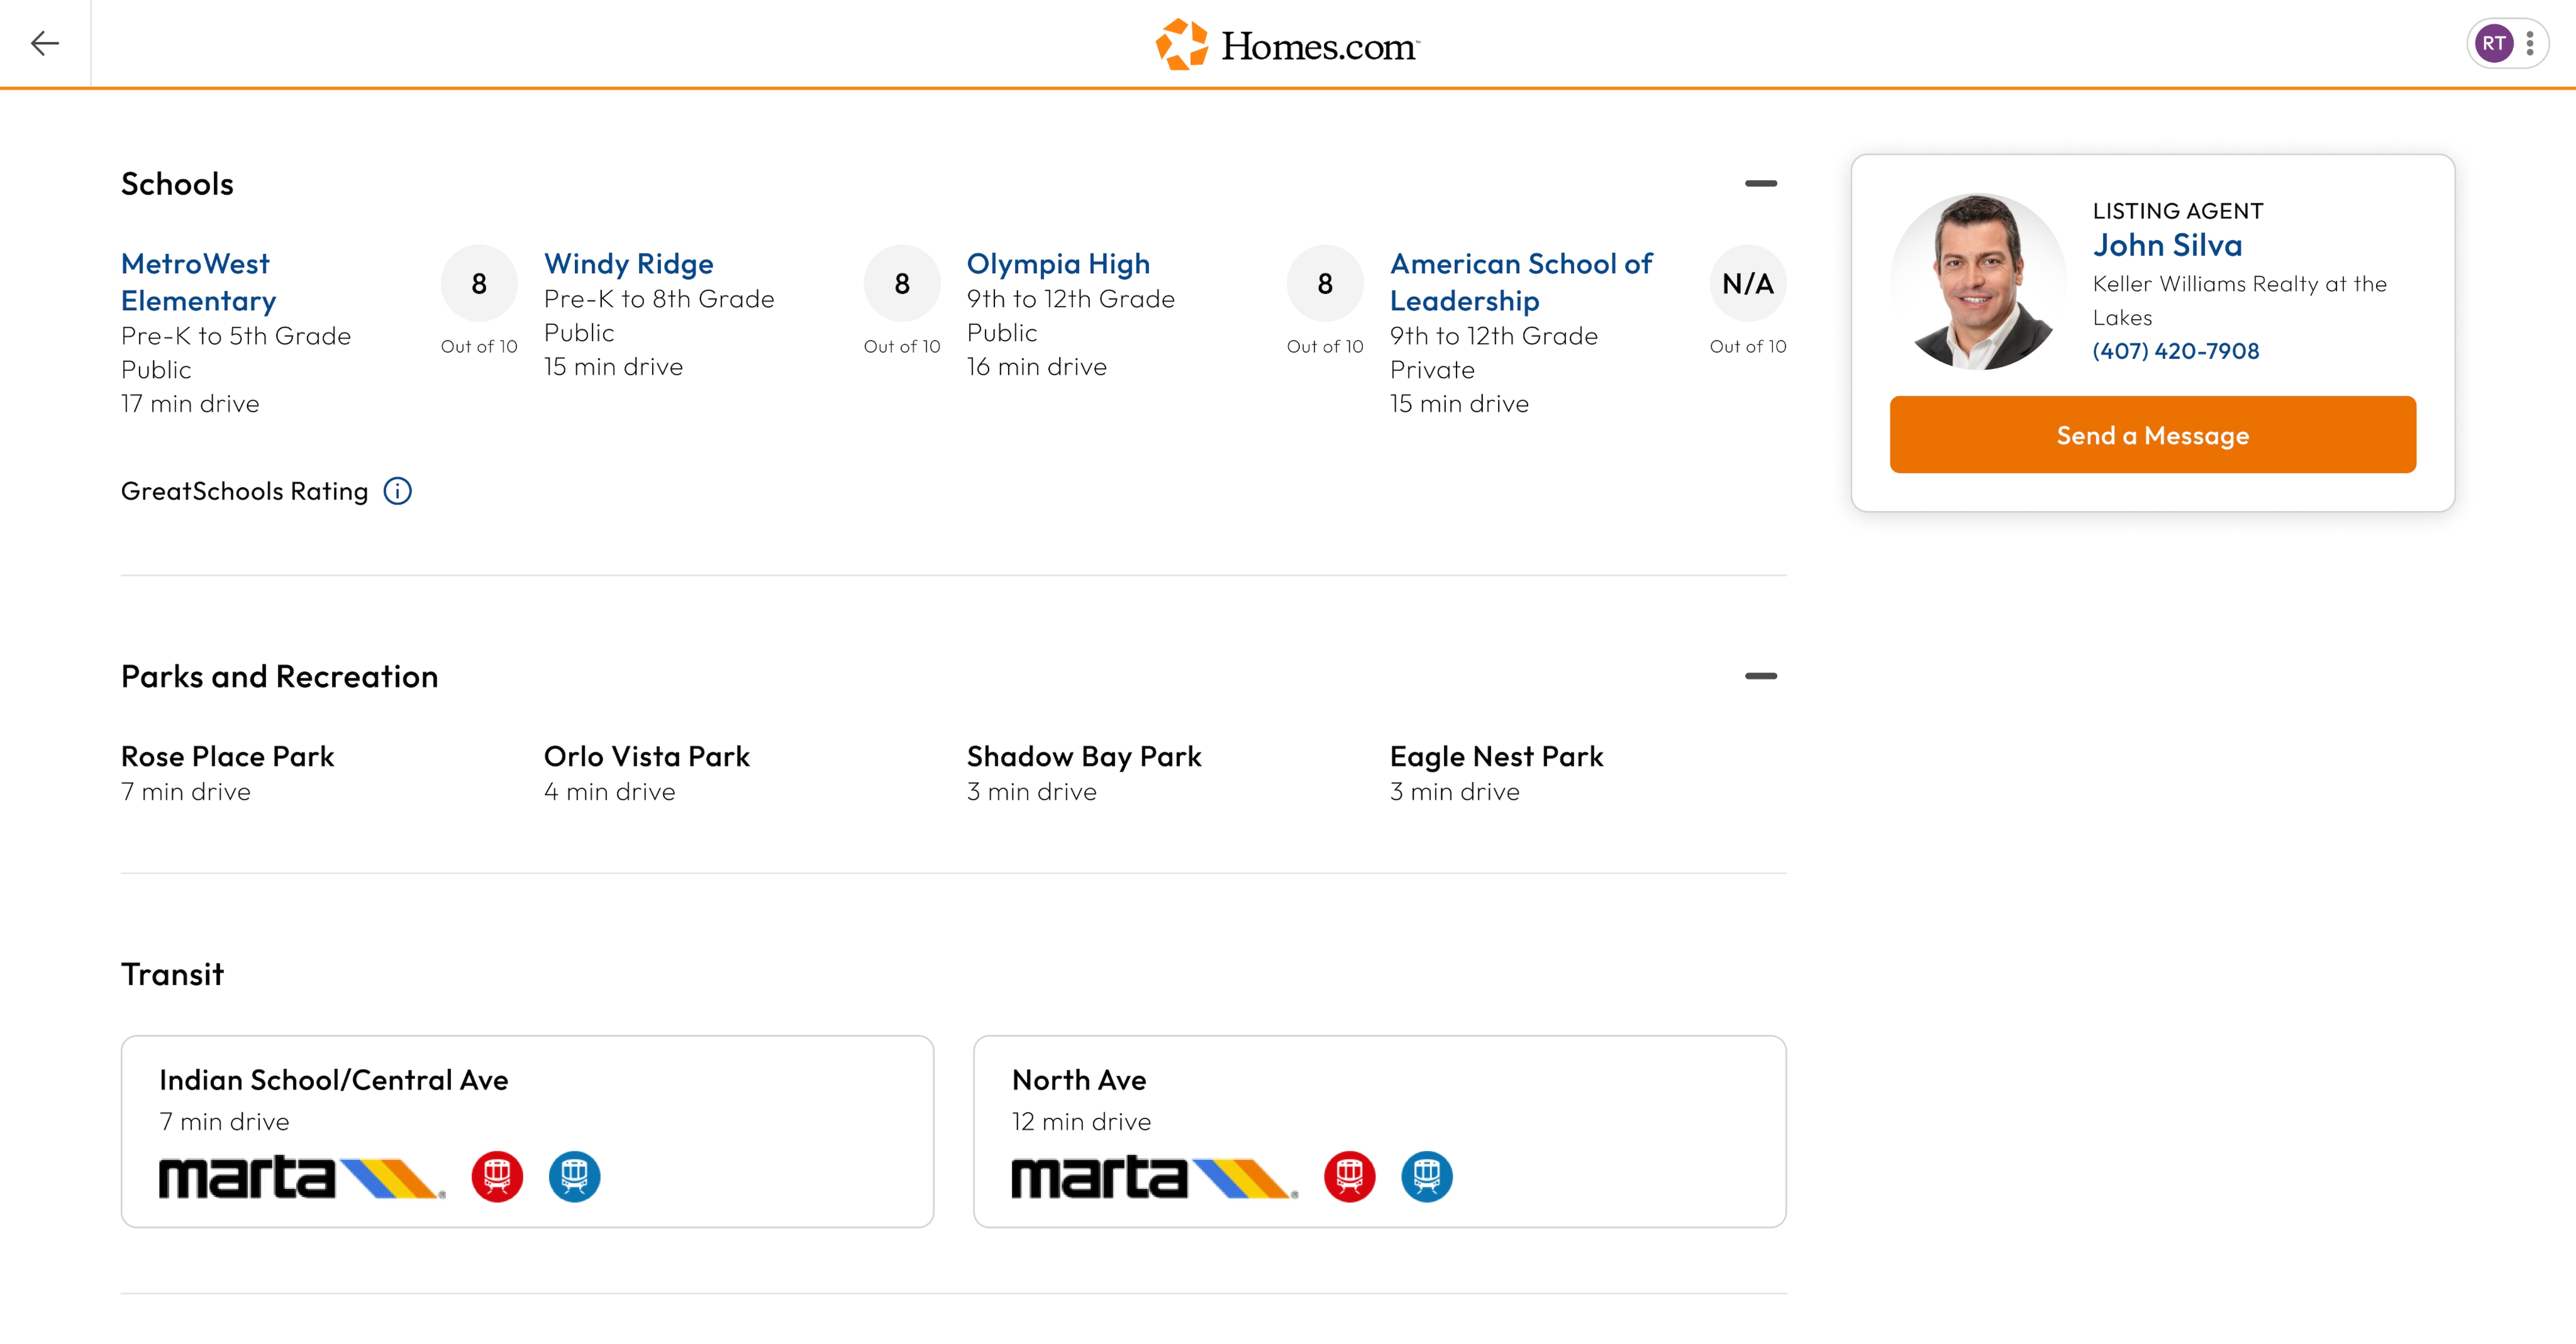Viewport: 2576px width, 1344px height.
Task: Click the Indian School/Central Ave station title
Action: point(333,1080)
